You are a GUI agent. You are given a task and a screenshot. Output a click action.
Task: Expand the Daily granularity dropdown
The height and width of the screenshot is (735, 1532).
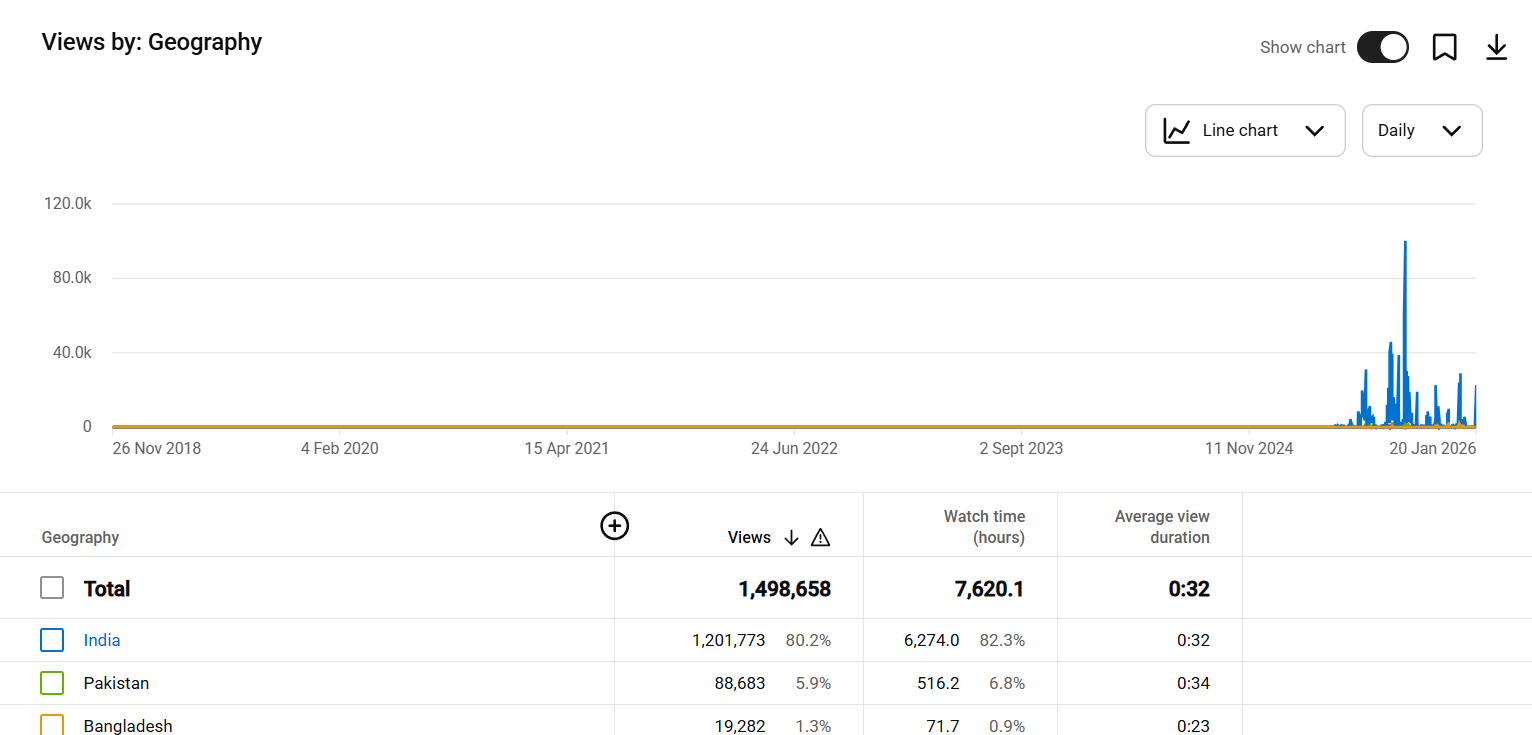[x=1421, y=131]
